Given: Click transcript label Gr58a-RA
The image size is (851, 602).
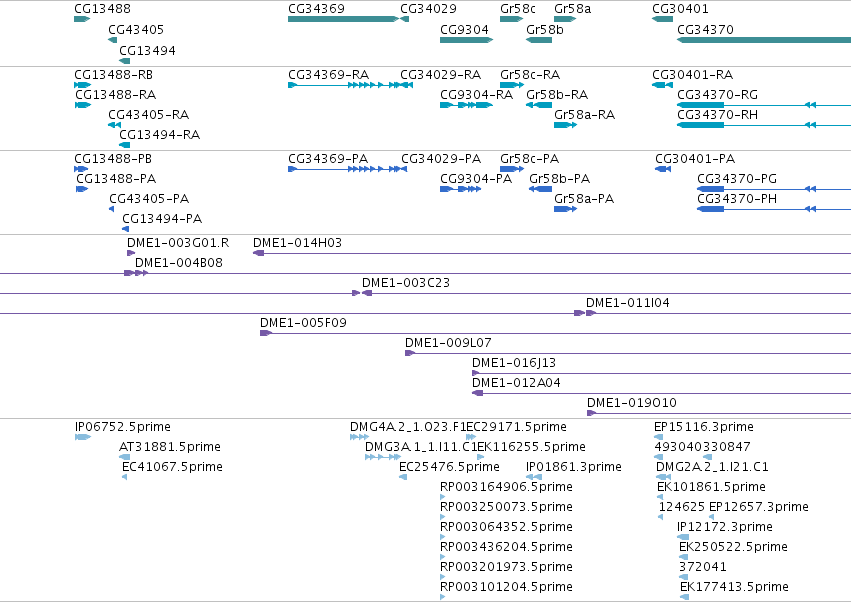Looking at the screenshot, I should pos(585,115).
